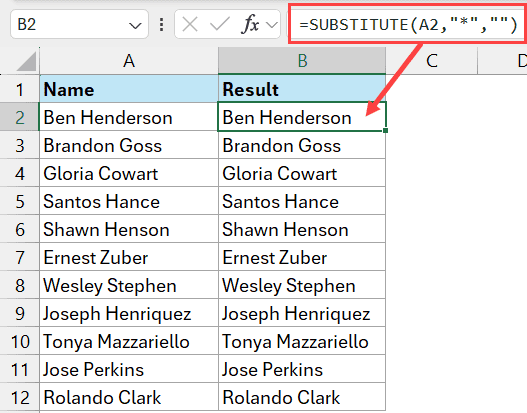Select Tonya Mazzariello in column A
The width and height of the screenshot is (527, 413).
[129, 341]
